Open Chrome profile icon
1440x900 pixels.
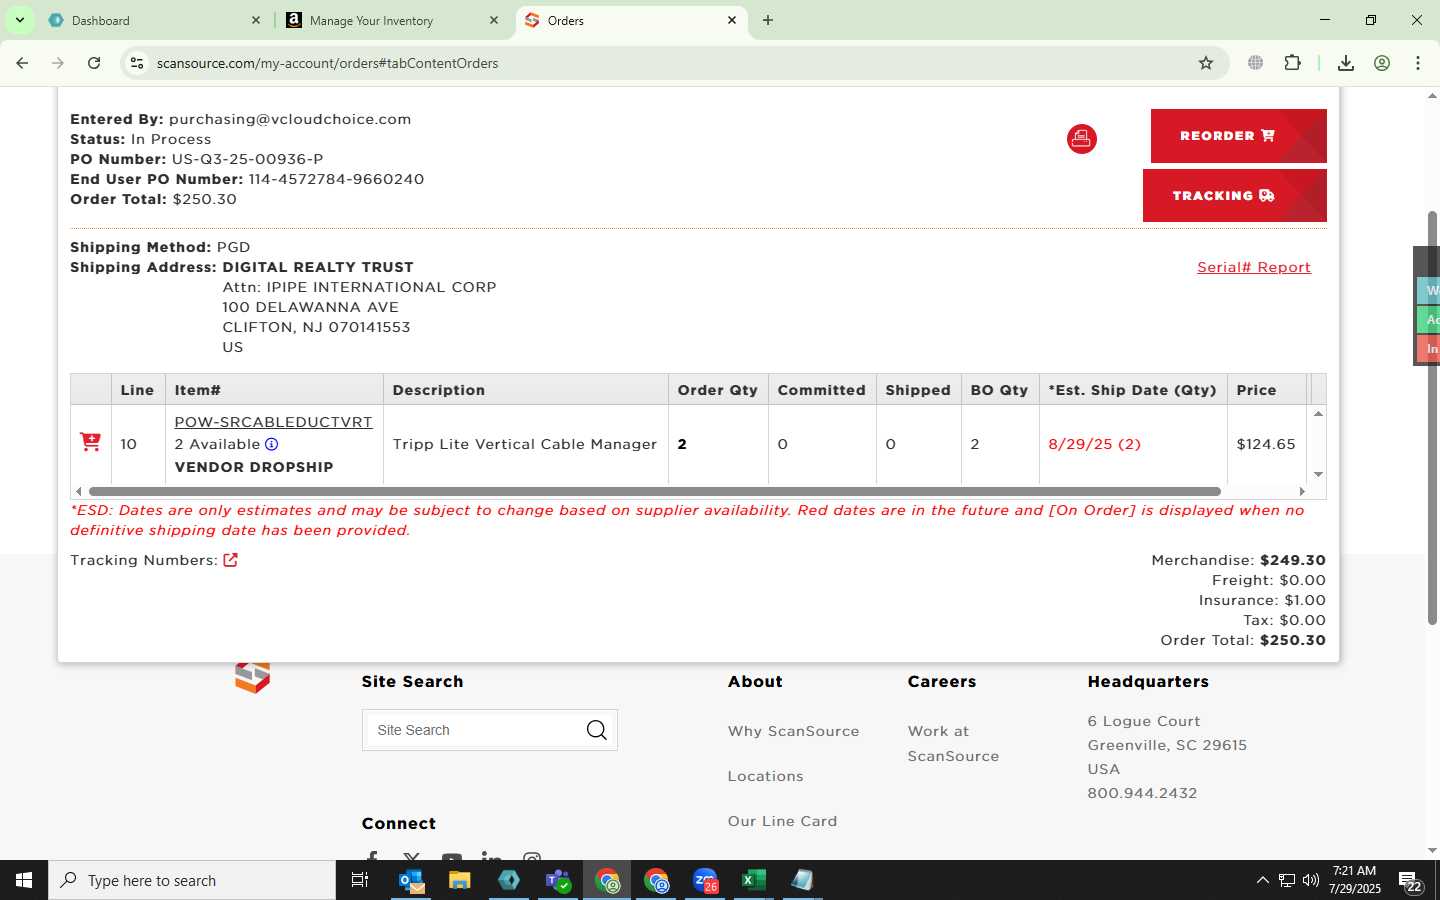pyautogui.click(x=1382, y=63)
